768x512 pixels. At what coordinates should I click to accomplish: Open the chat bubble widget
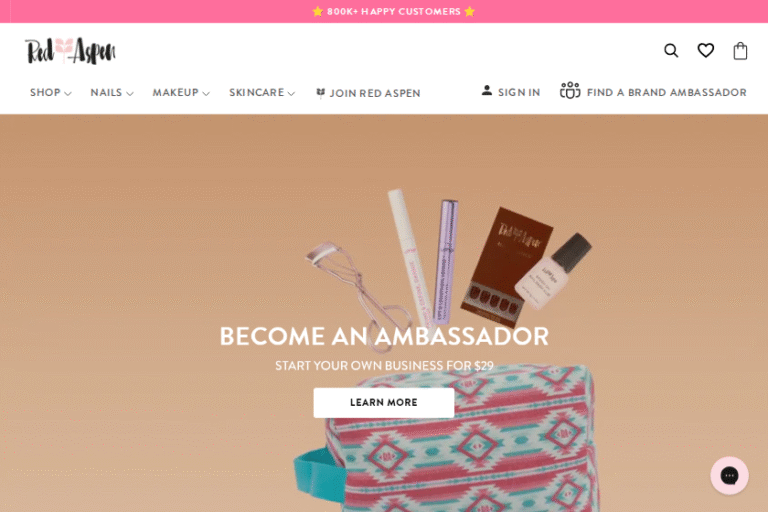(x=729, y=475)
